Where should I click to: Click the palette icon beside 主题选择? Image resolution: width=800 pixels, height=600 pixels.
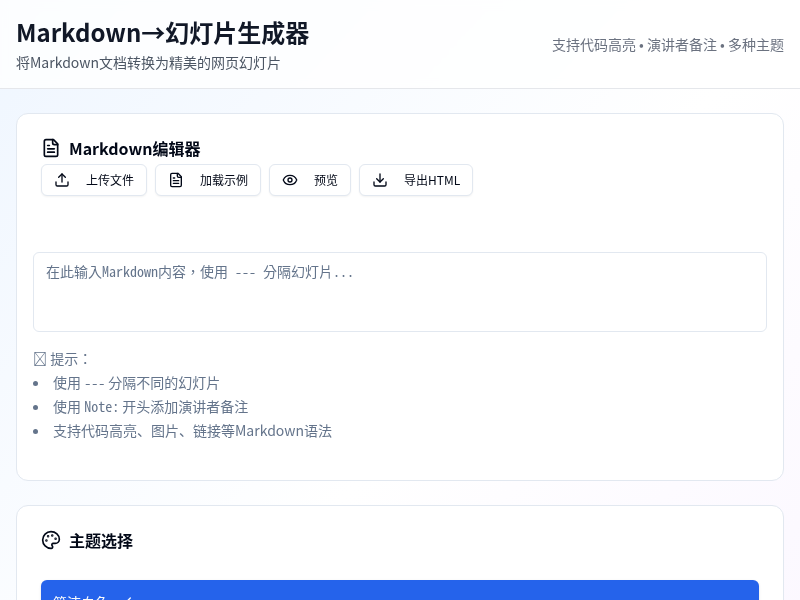click(x=51, y=540)
